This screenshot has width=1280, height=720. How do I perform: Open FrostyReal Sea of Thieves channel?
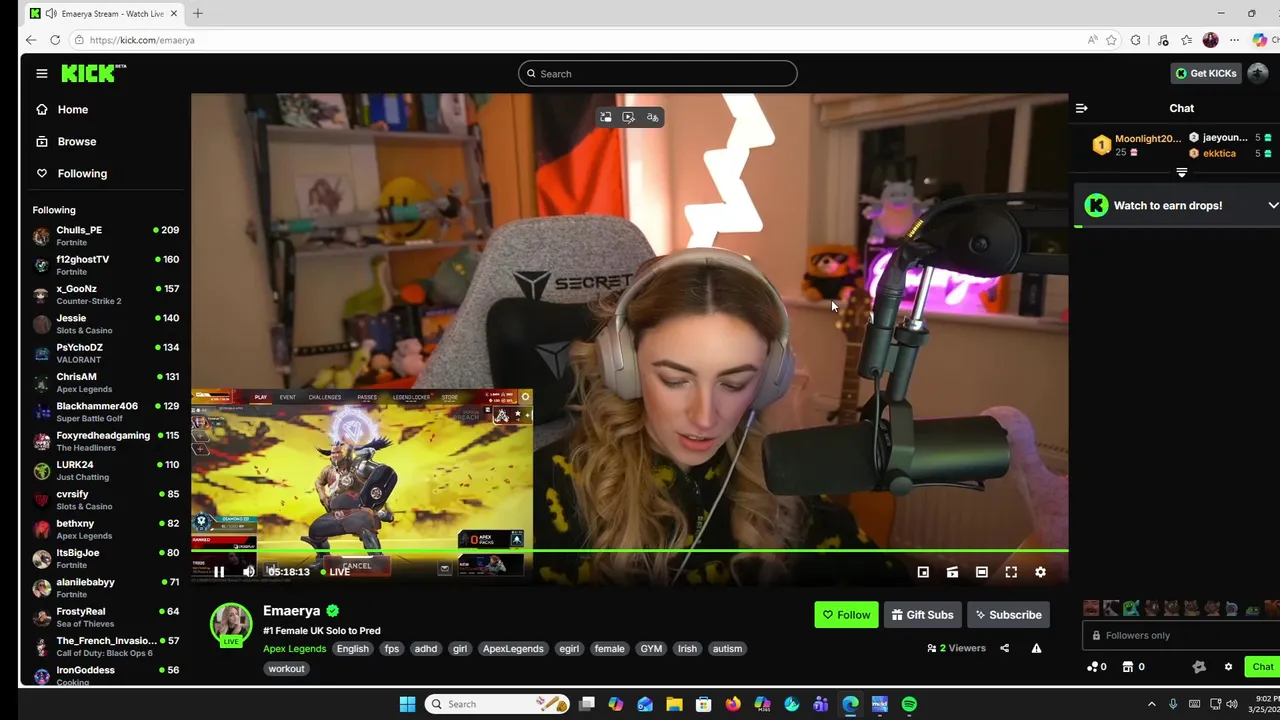[105, 616]
